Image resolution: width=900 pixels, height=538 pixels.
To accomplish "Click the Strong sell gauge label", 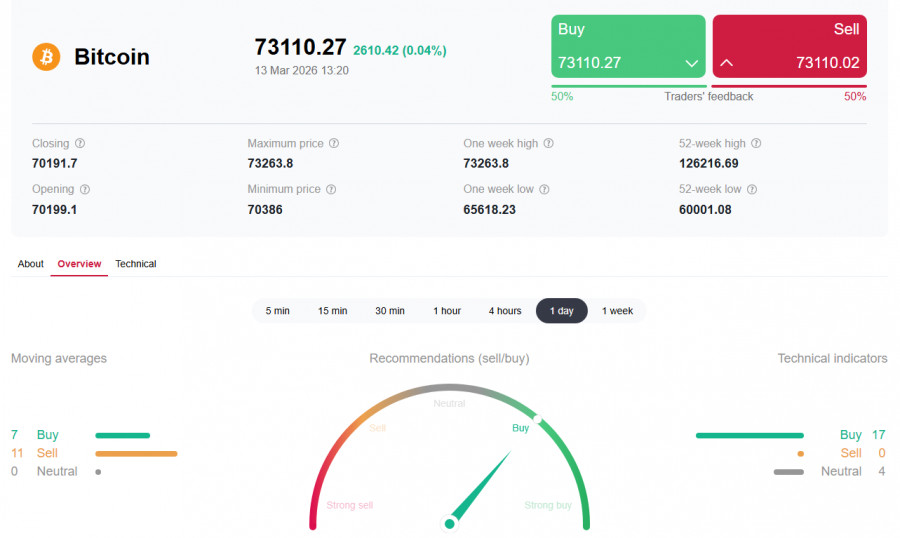I will (350, 505).
